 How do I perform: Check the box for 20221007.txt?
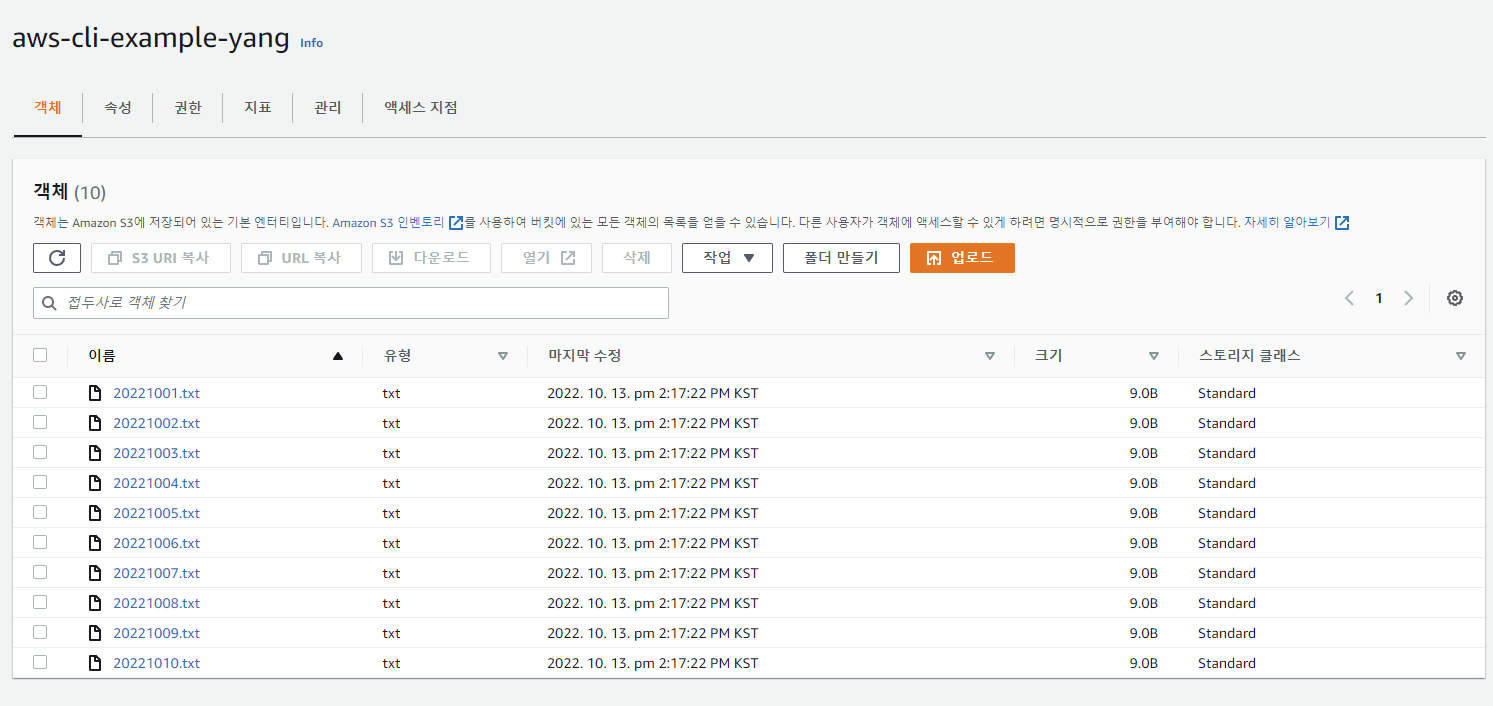[x=40, y=572]
